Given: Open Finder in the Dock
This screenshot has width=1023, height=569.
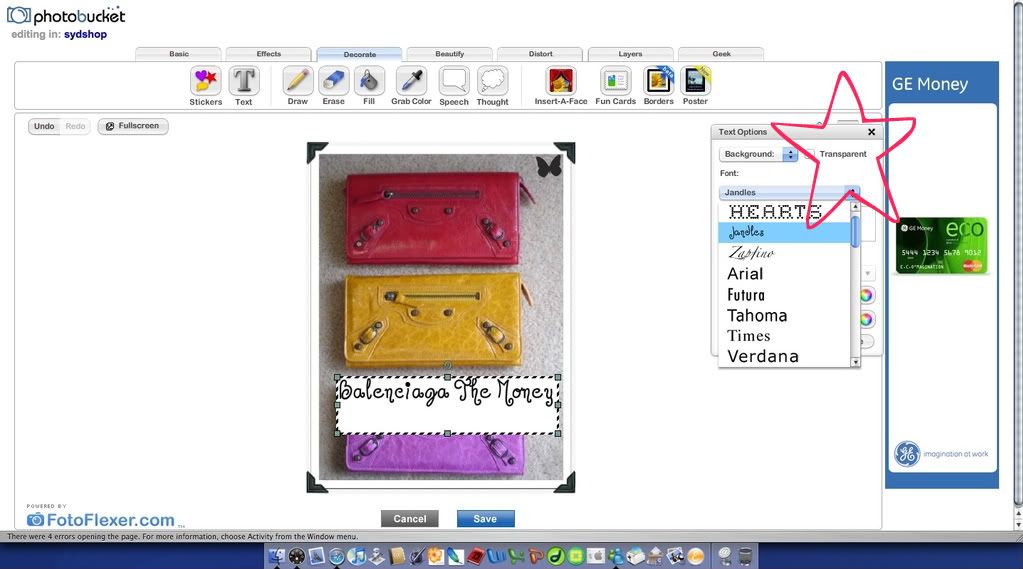Looking at the screenshot, I should point(277,556).
